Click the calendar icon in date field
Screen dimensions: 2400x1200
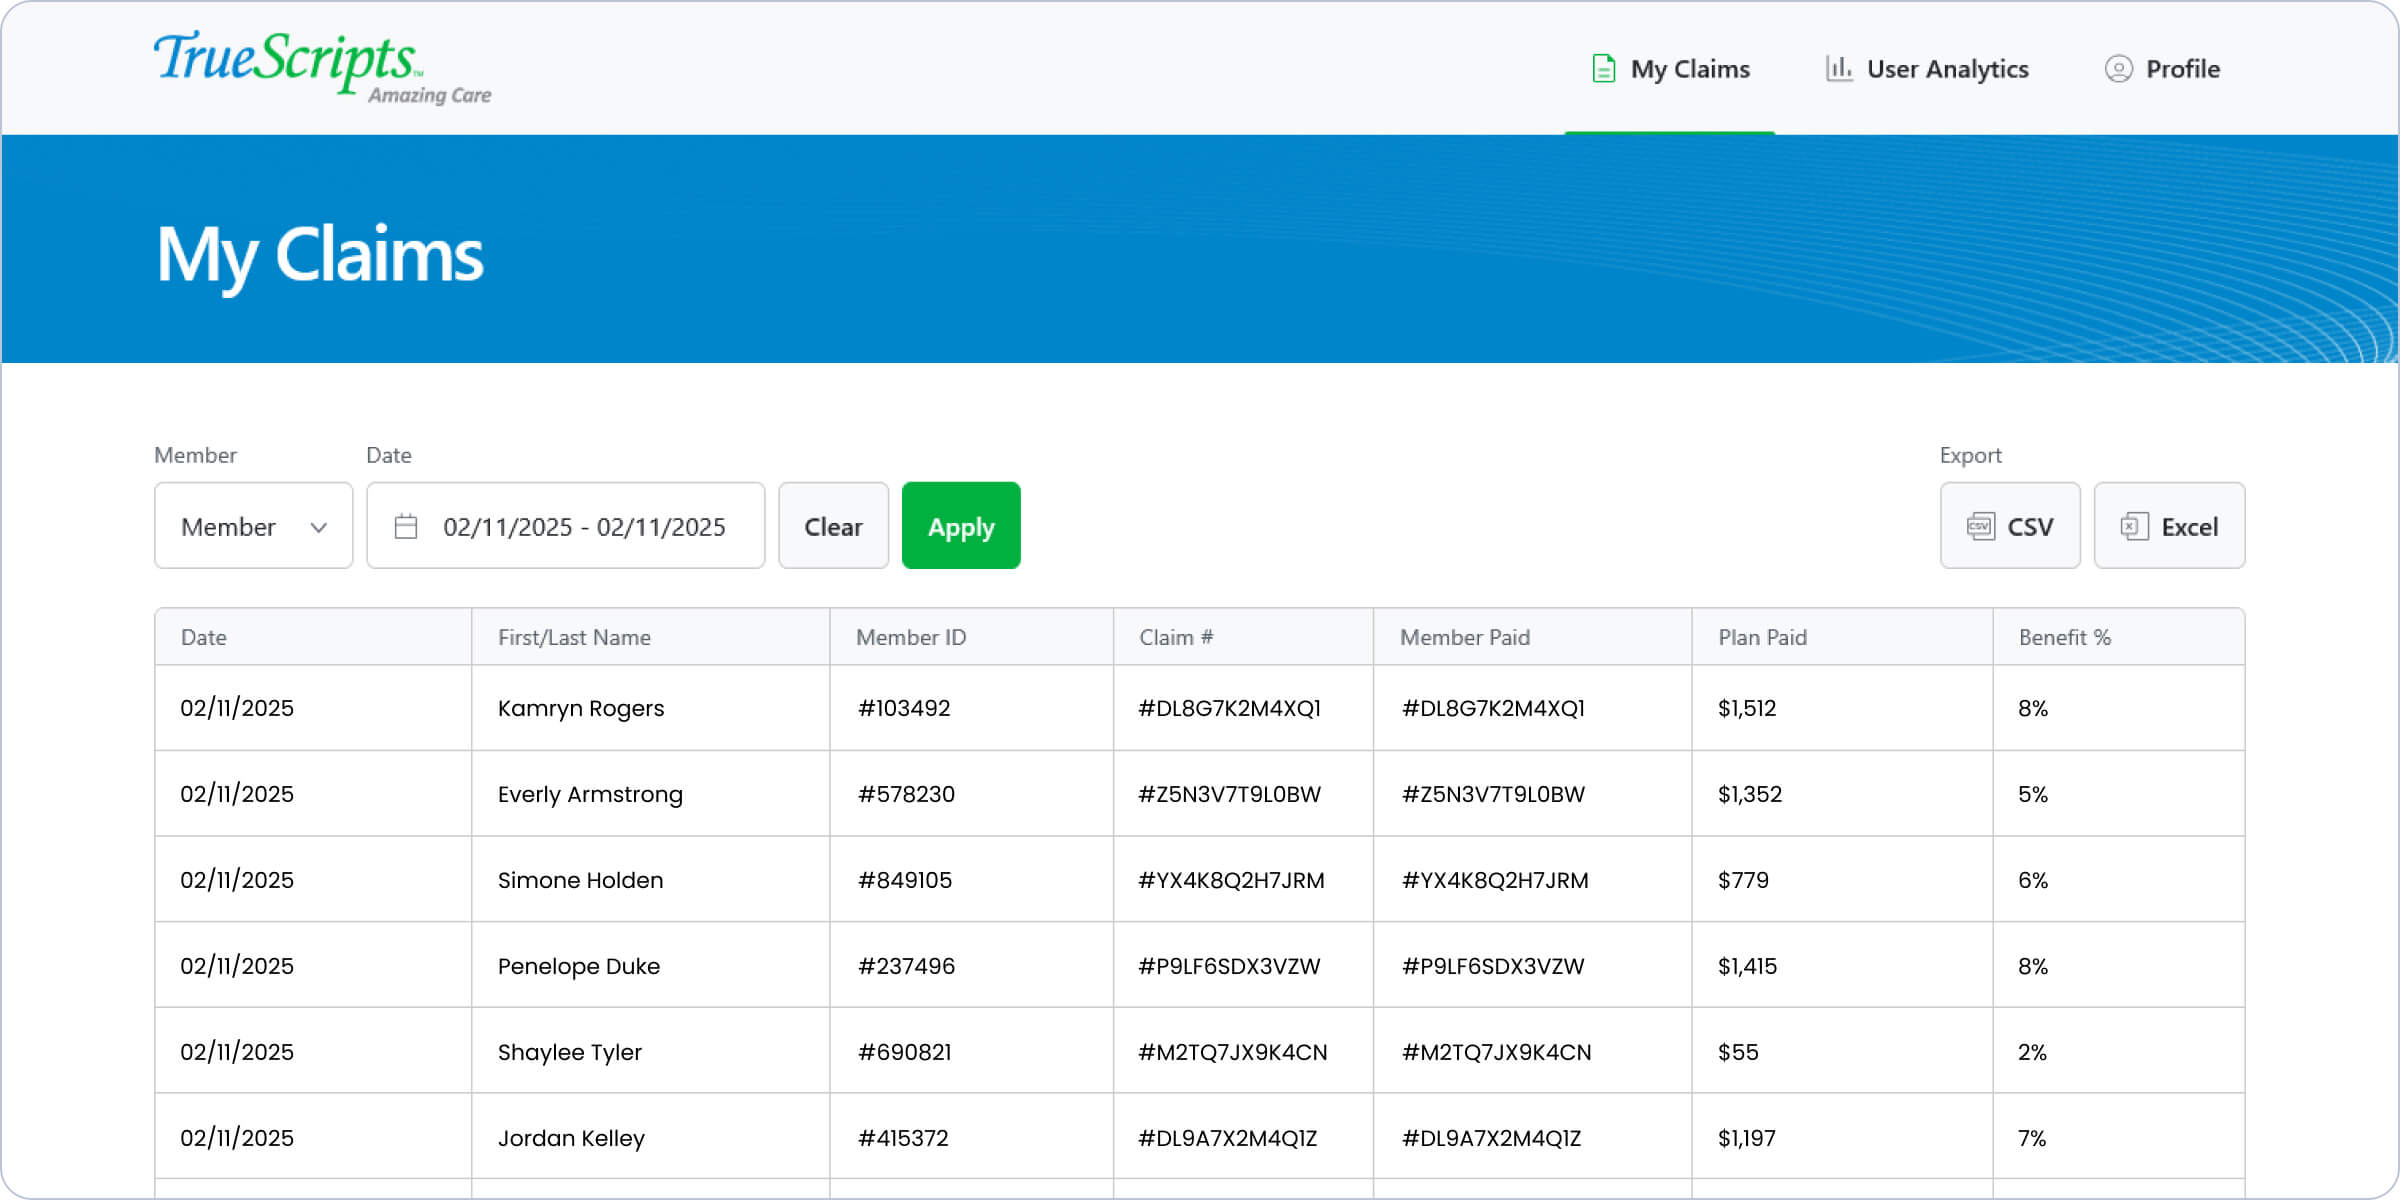[406, 527]
